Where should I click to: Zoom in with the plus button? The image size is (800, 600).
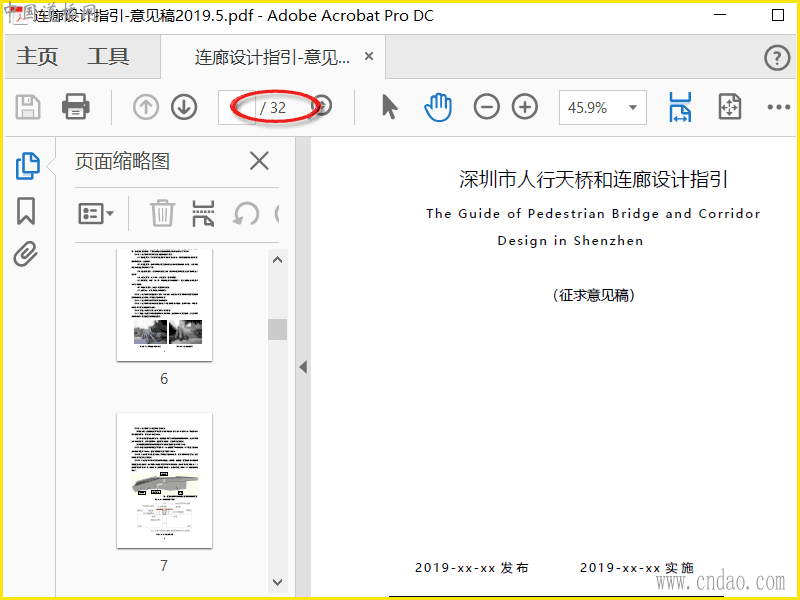(525, 107)
